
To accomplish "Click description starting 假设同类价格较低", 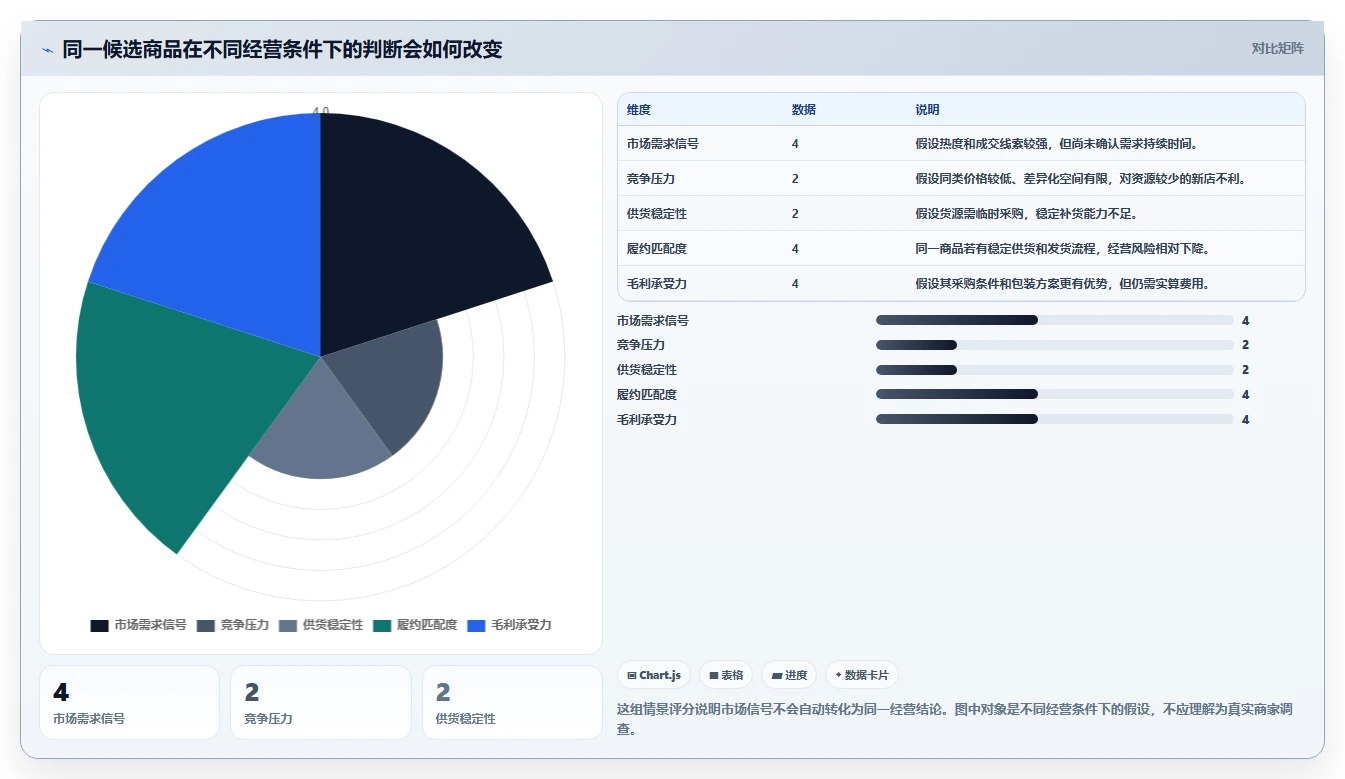I will (x=1080, y=179).
